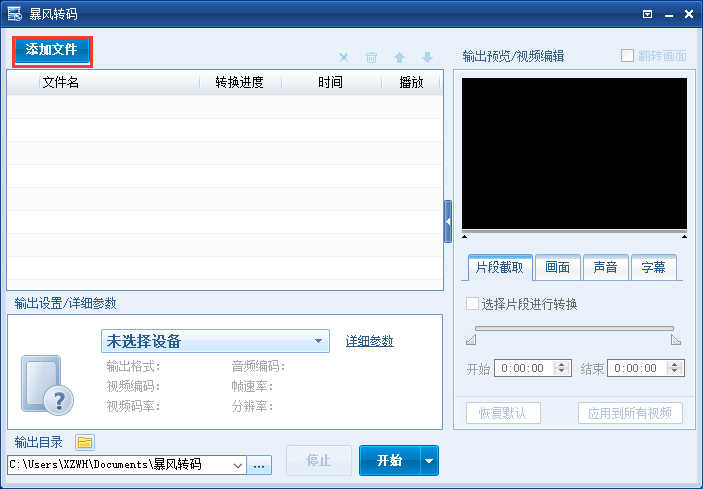Expand the 未选择设备 device dropdown

coord(319,341)
